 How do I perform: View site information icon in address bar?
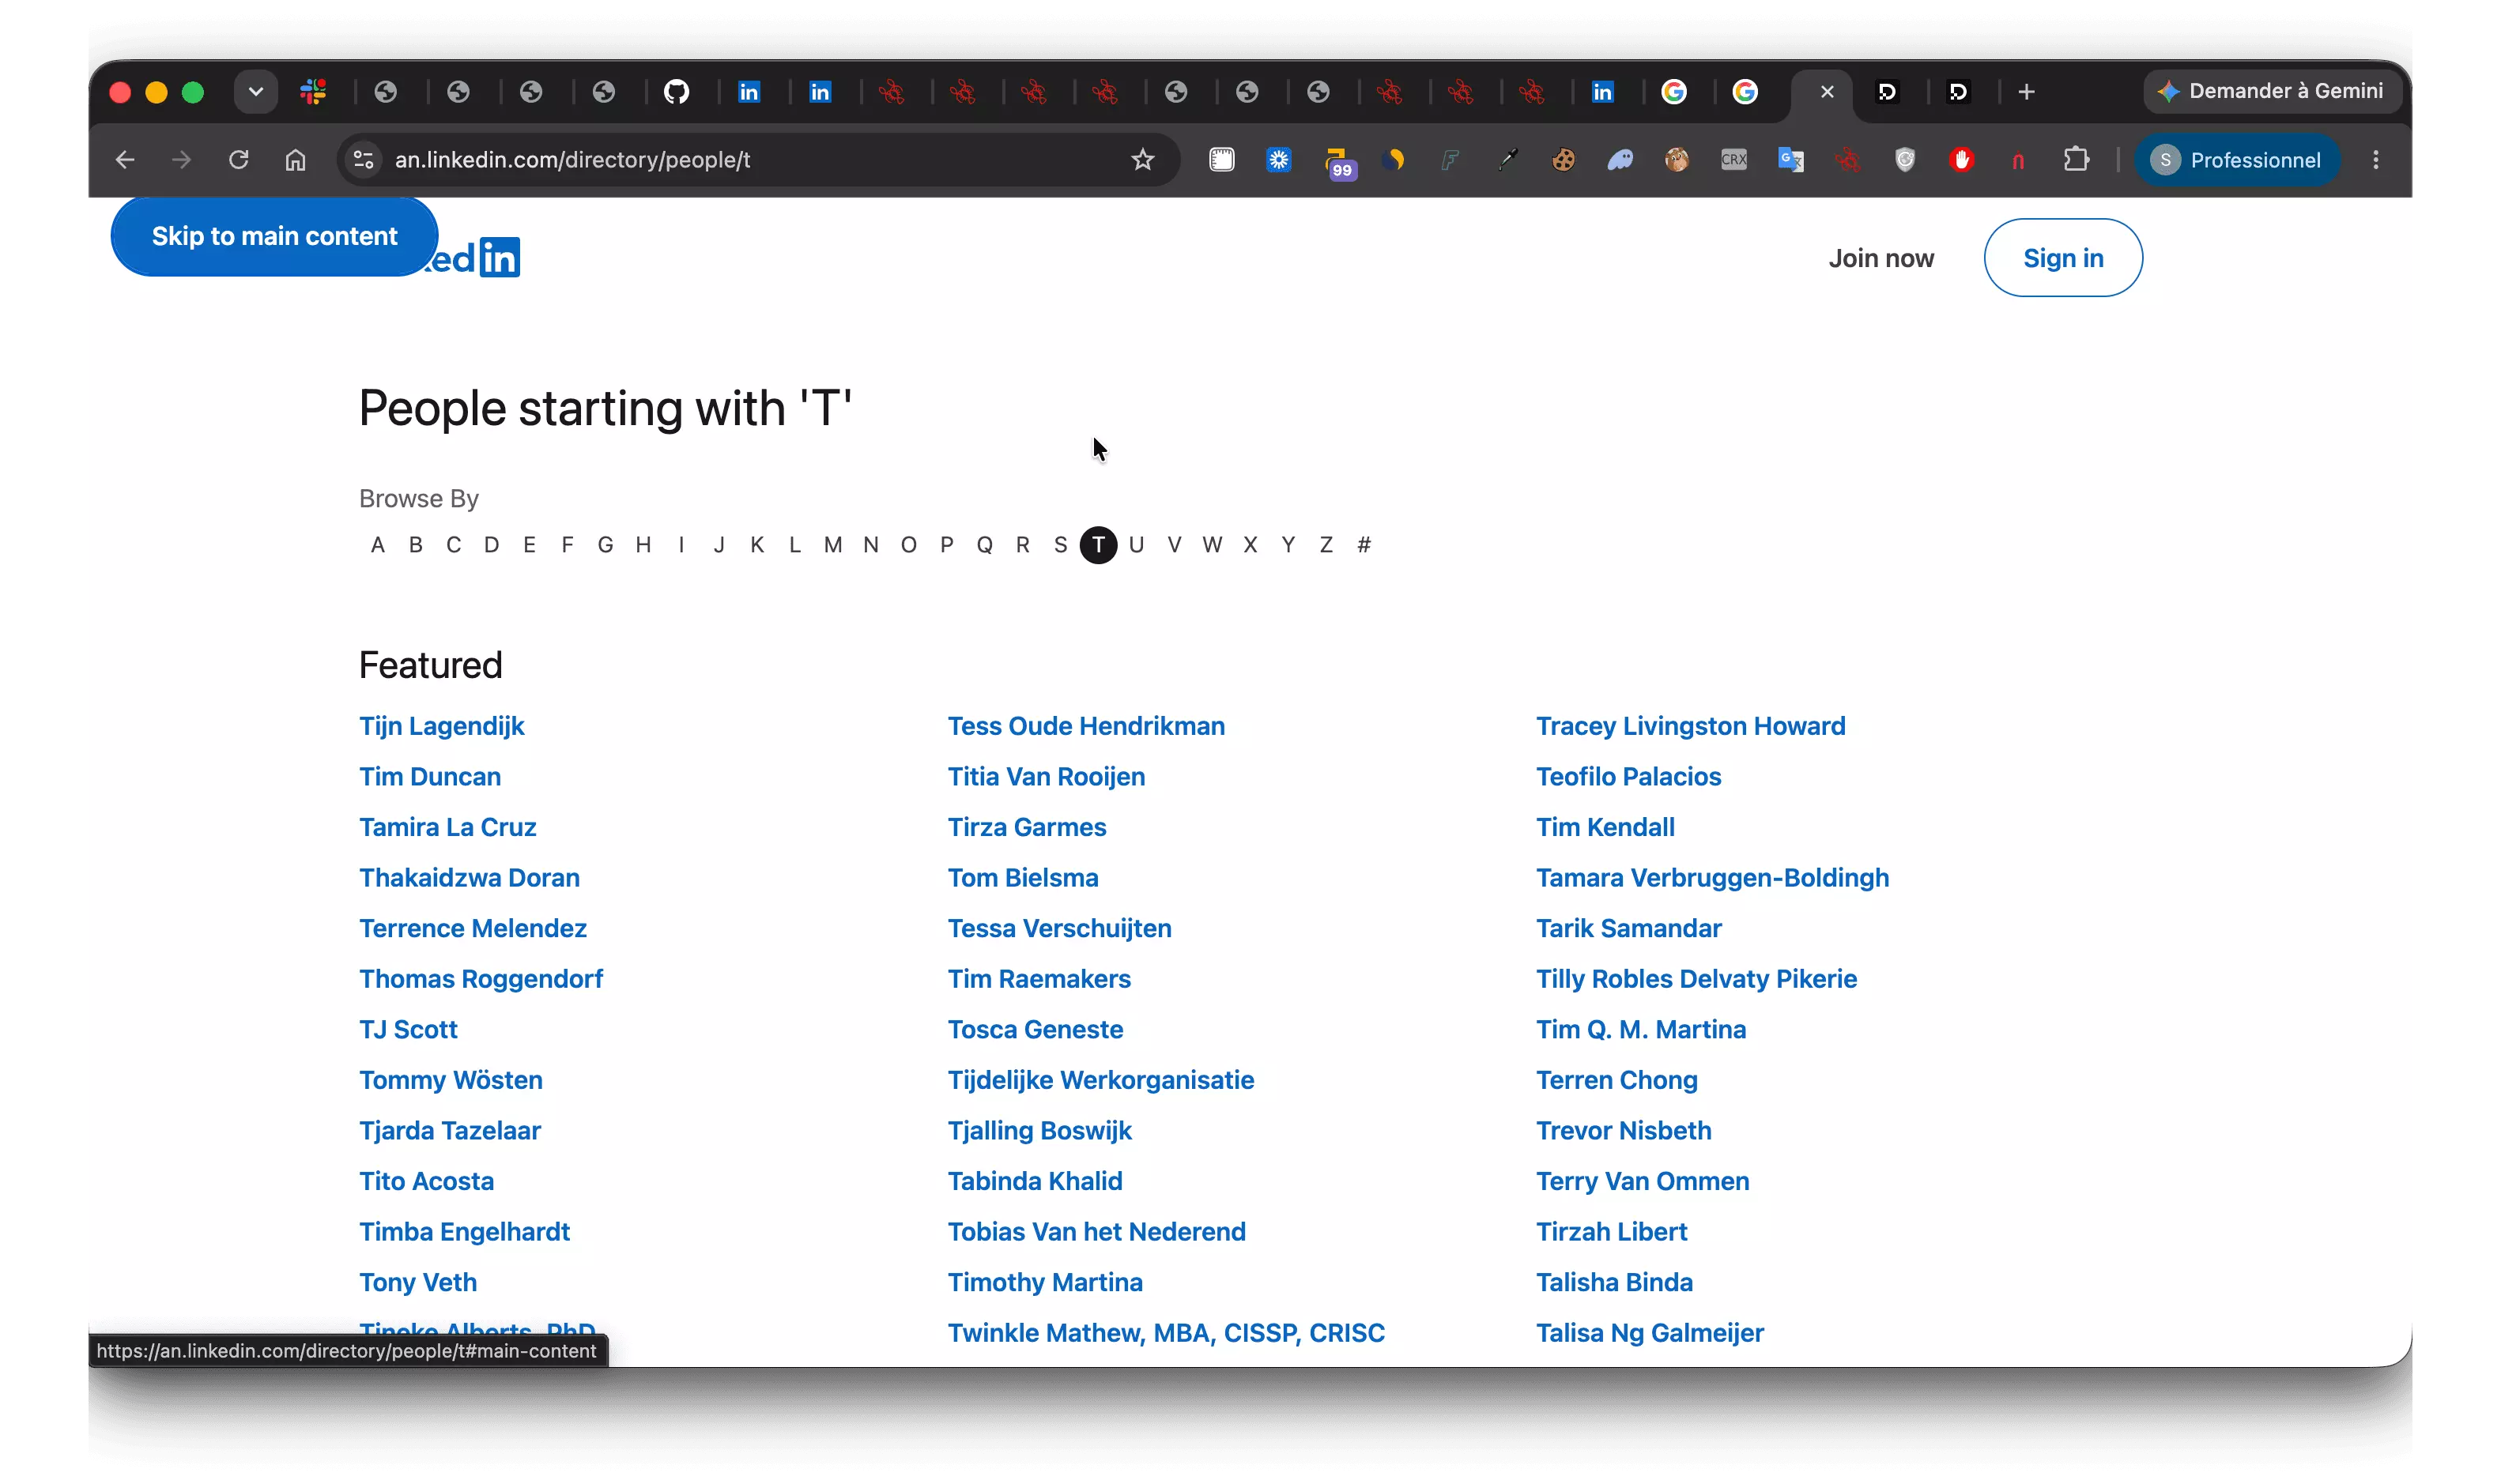[364, 160]
